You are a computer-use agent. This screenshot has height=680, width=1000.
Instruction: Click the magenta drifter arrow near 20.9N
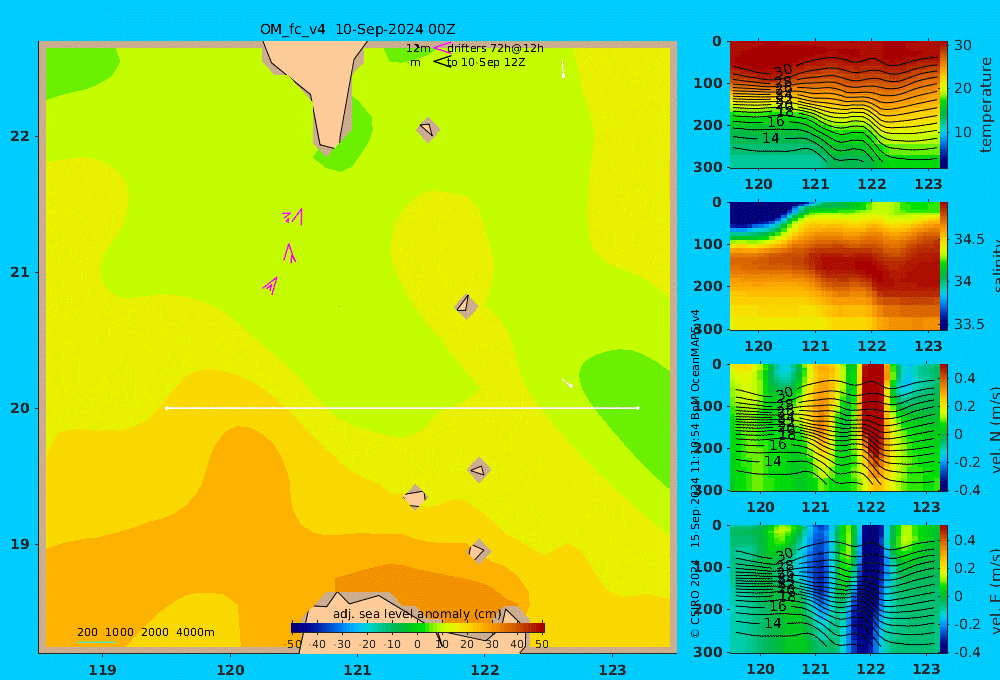tap(271, 285)
